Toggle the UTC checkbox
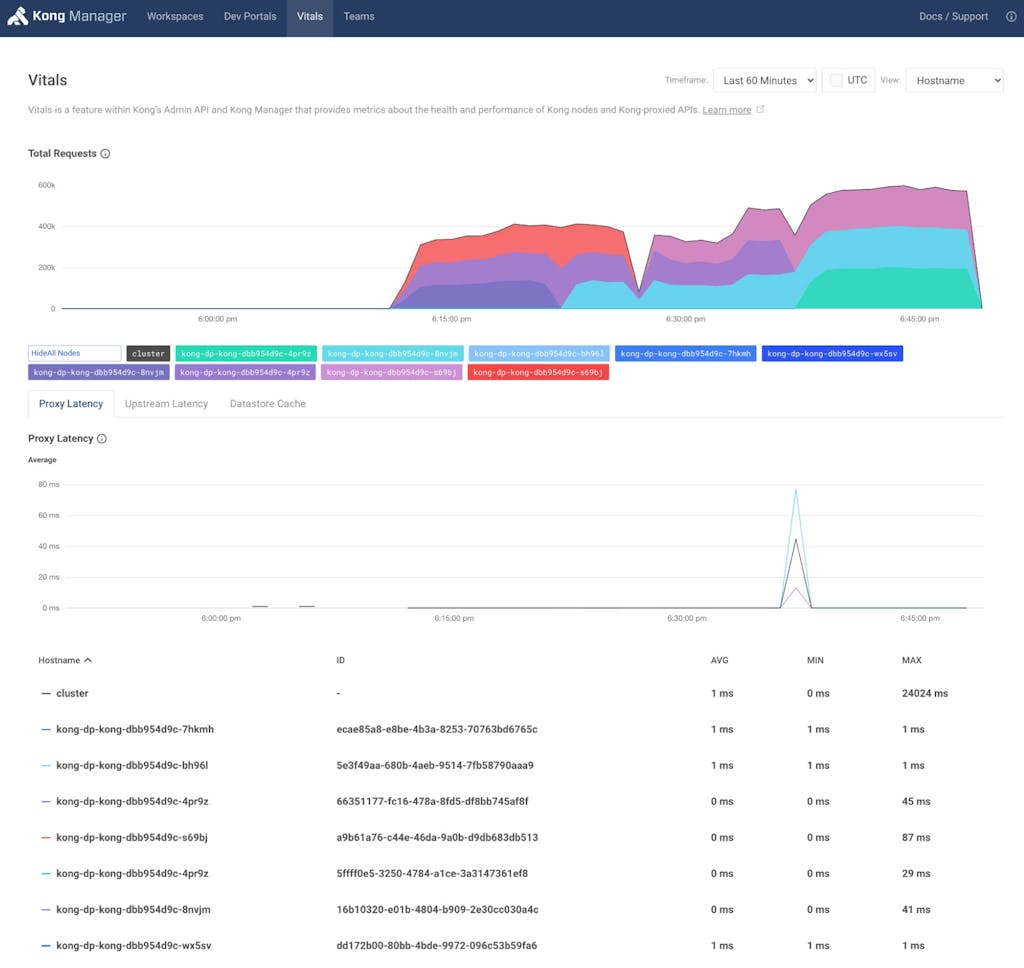The height and width of the screenshot is (968, 1024). coord(836,81)
